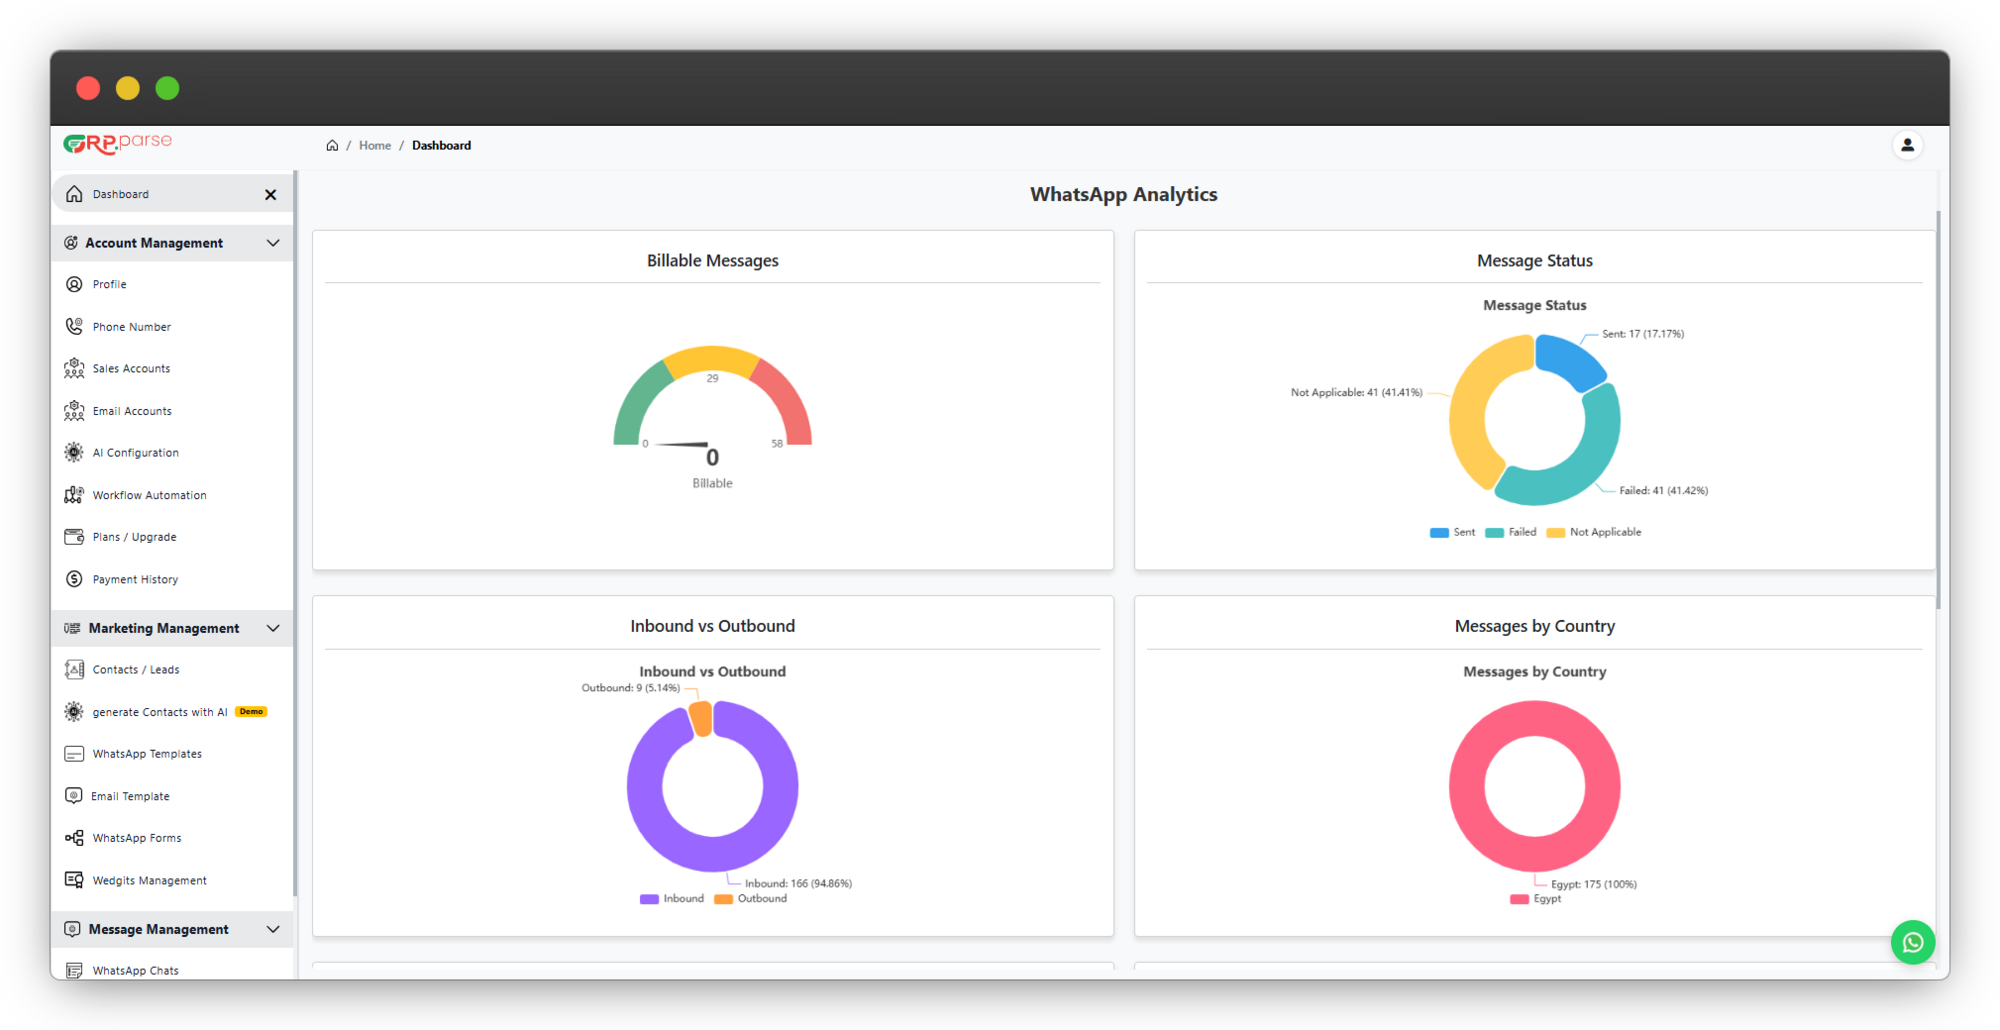Toggle the Sent legend item
2000x1030 pixels.
coord(1452,532)
